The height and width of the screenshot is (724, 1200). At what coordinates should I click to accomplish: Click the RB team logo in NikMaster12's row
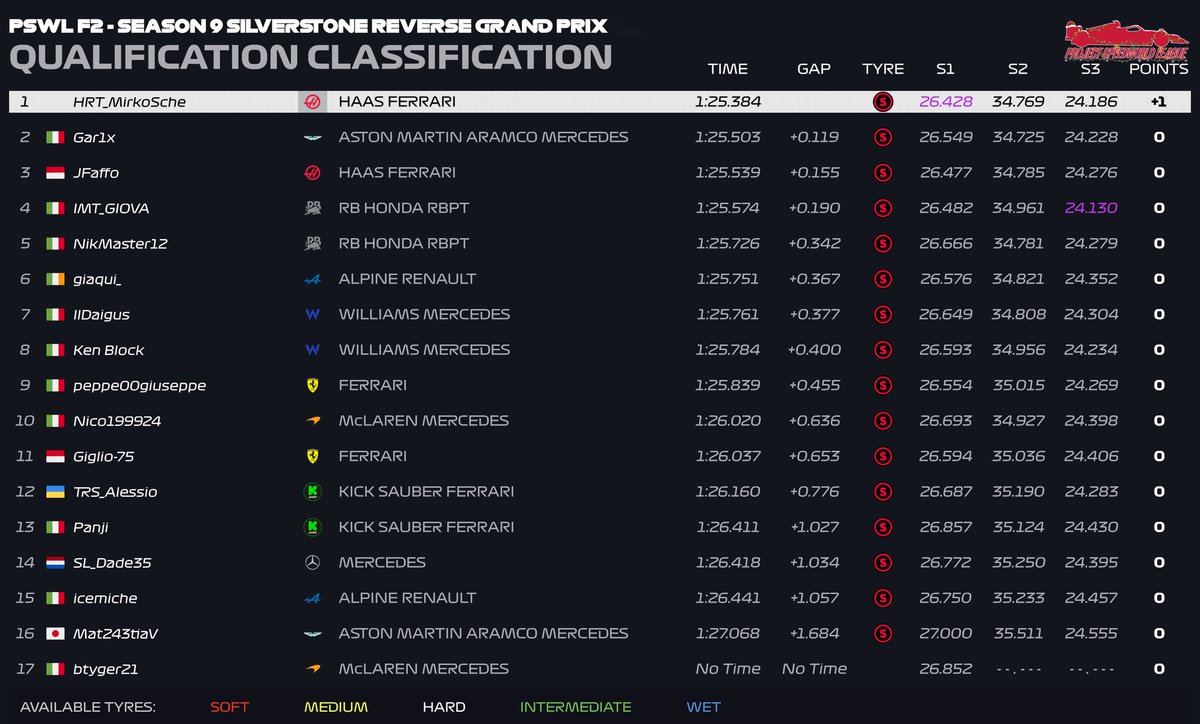(312, 243)
